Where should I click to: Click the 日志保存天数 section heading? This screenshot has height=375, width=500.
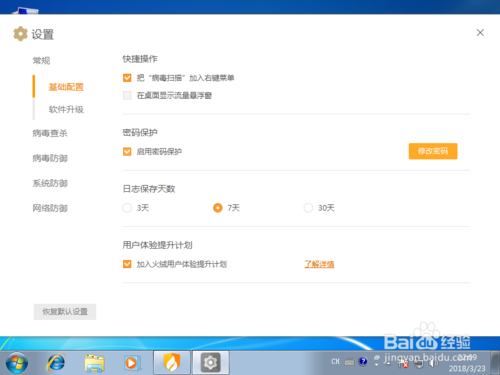pyautogui.click(x=149, y=189)
